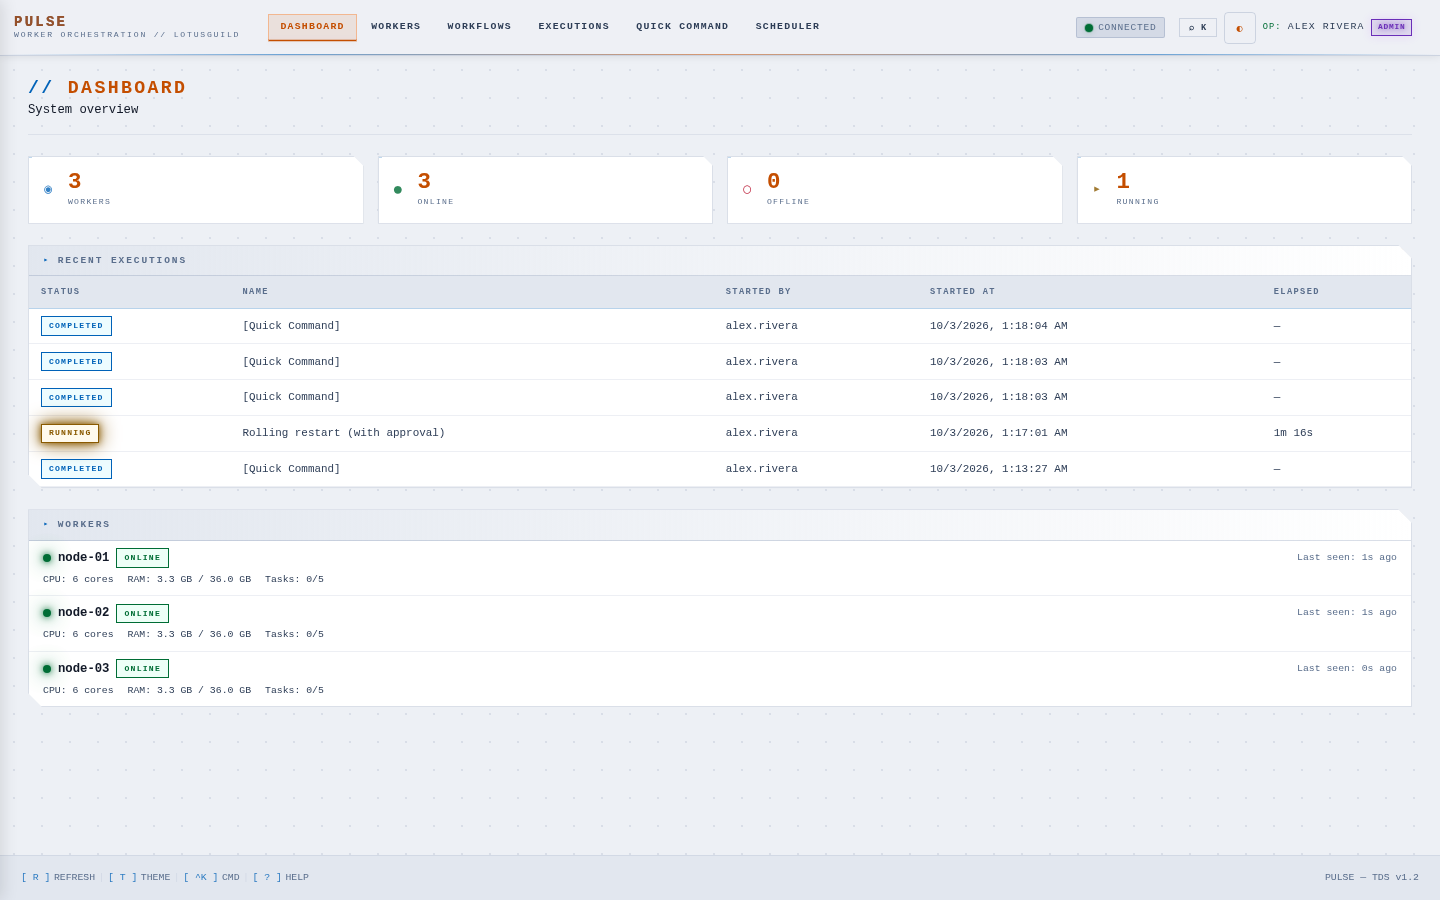Image resolution: width=1440 pixels, height=900 pixels.
Task: Go to the Workers tab
Action: 396,27
